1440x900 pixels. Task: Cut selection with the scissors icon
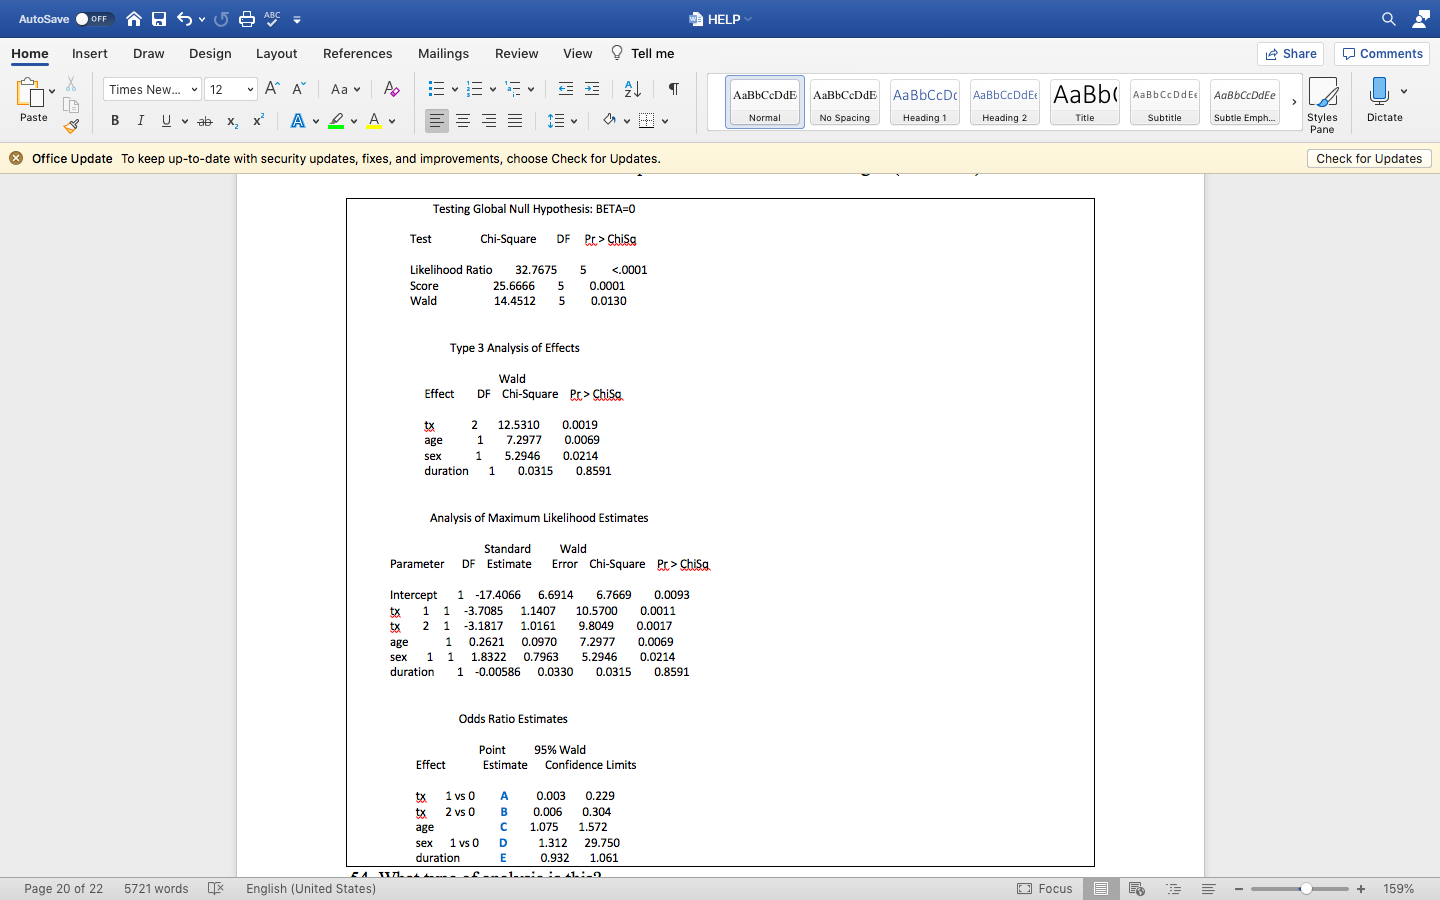(71, 84)
